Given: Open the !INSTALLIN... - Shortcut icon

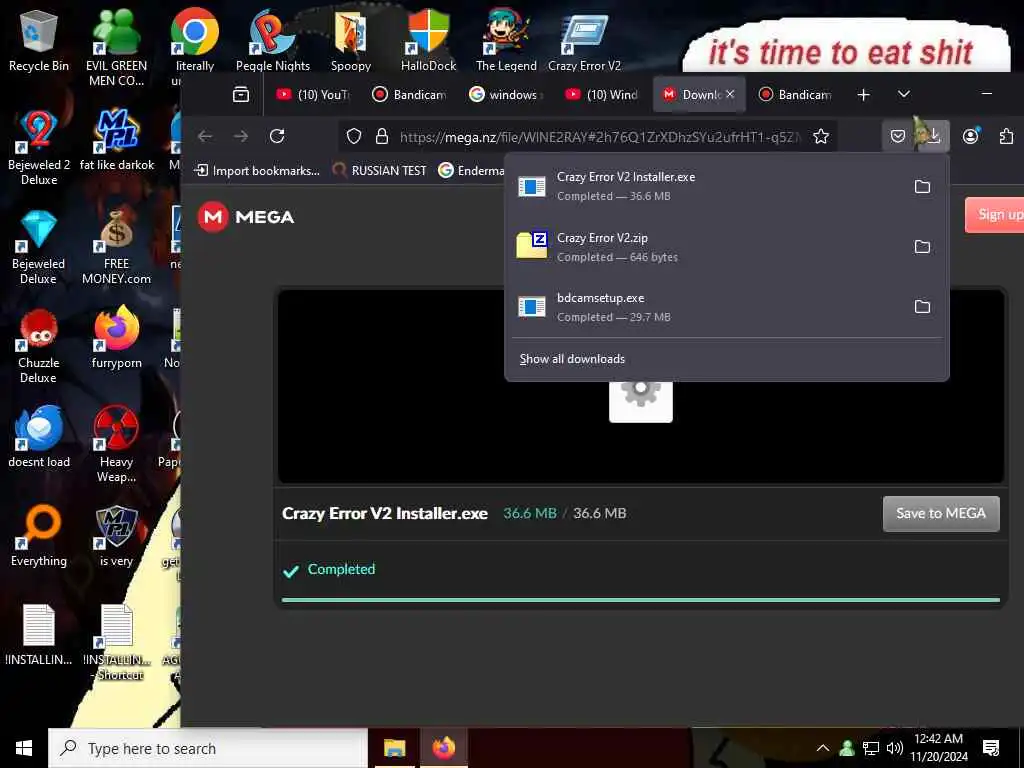Looking at the screenshot, I should (x=117, y=643).
